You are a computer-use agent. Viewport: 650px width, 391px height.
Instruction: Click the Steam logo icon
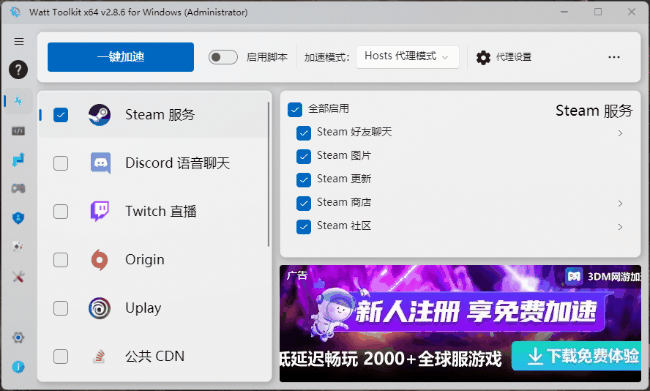click(x=99, y=115)
